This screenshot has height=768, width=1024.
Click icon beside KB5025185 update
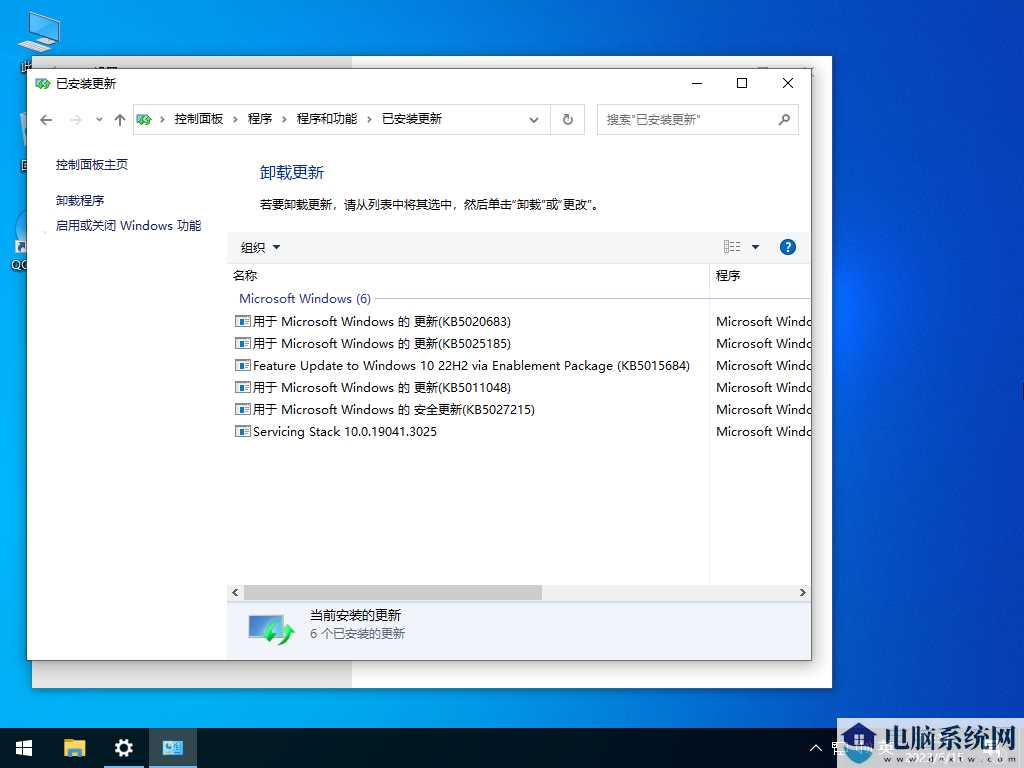tap(243, 344)
